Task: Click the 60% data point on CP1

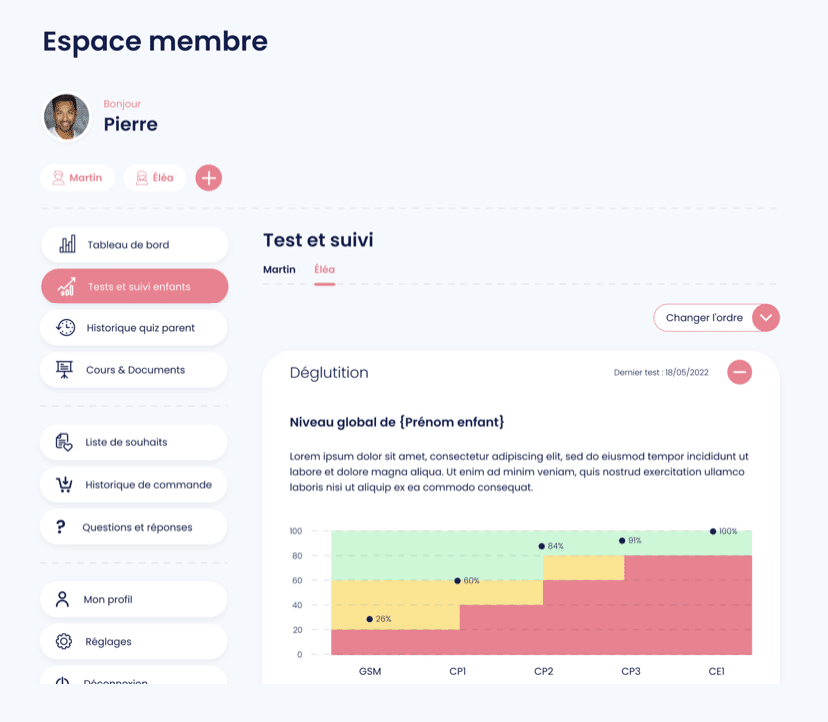Action: 457,580
